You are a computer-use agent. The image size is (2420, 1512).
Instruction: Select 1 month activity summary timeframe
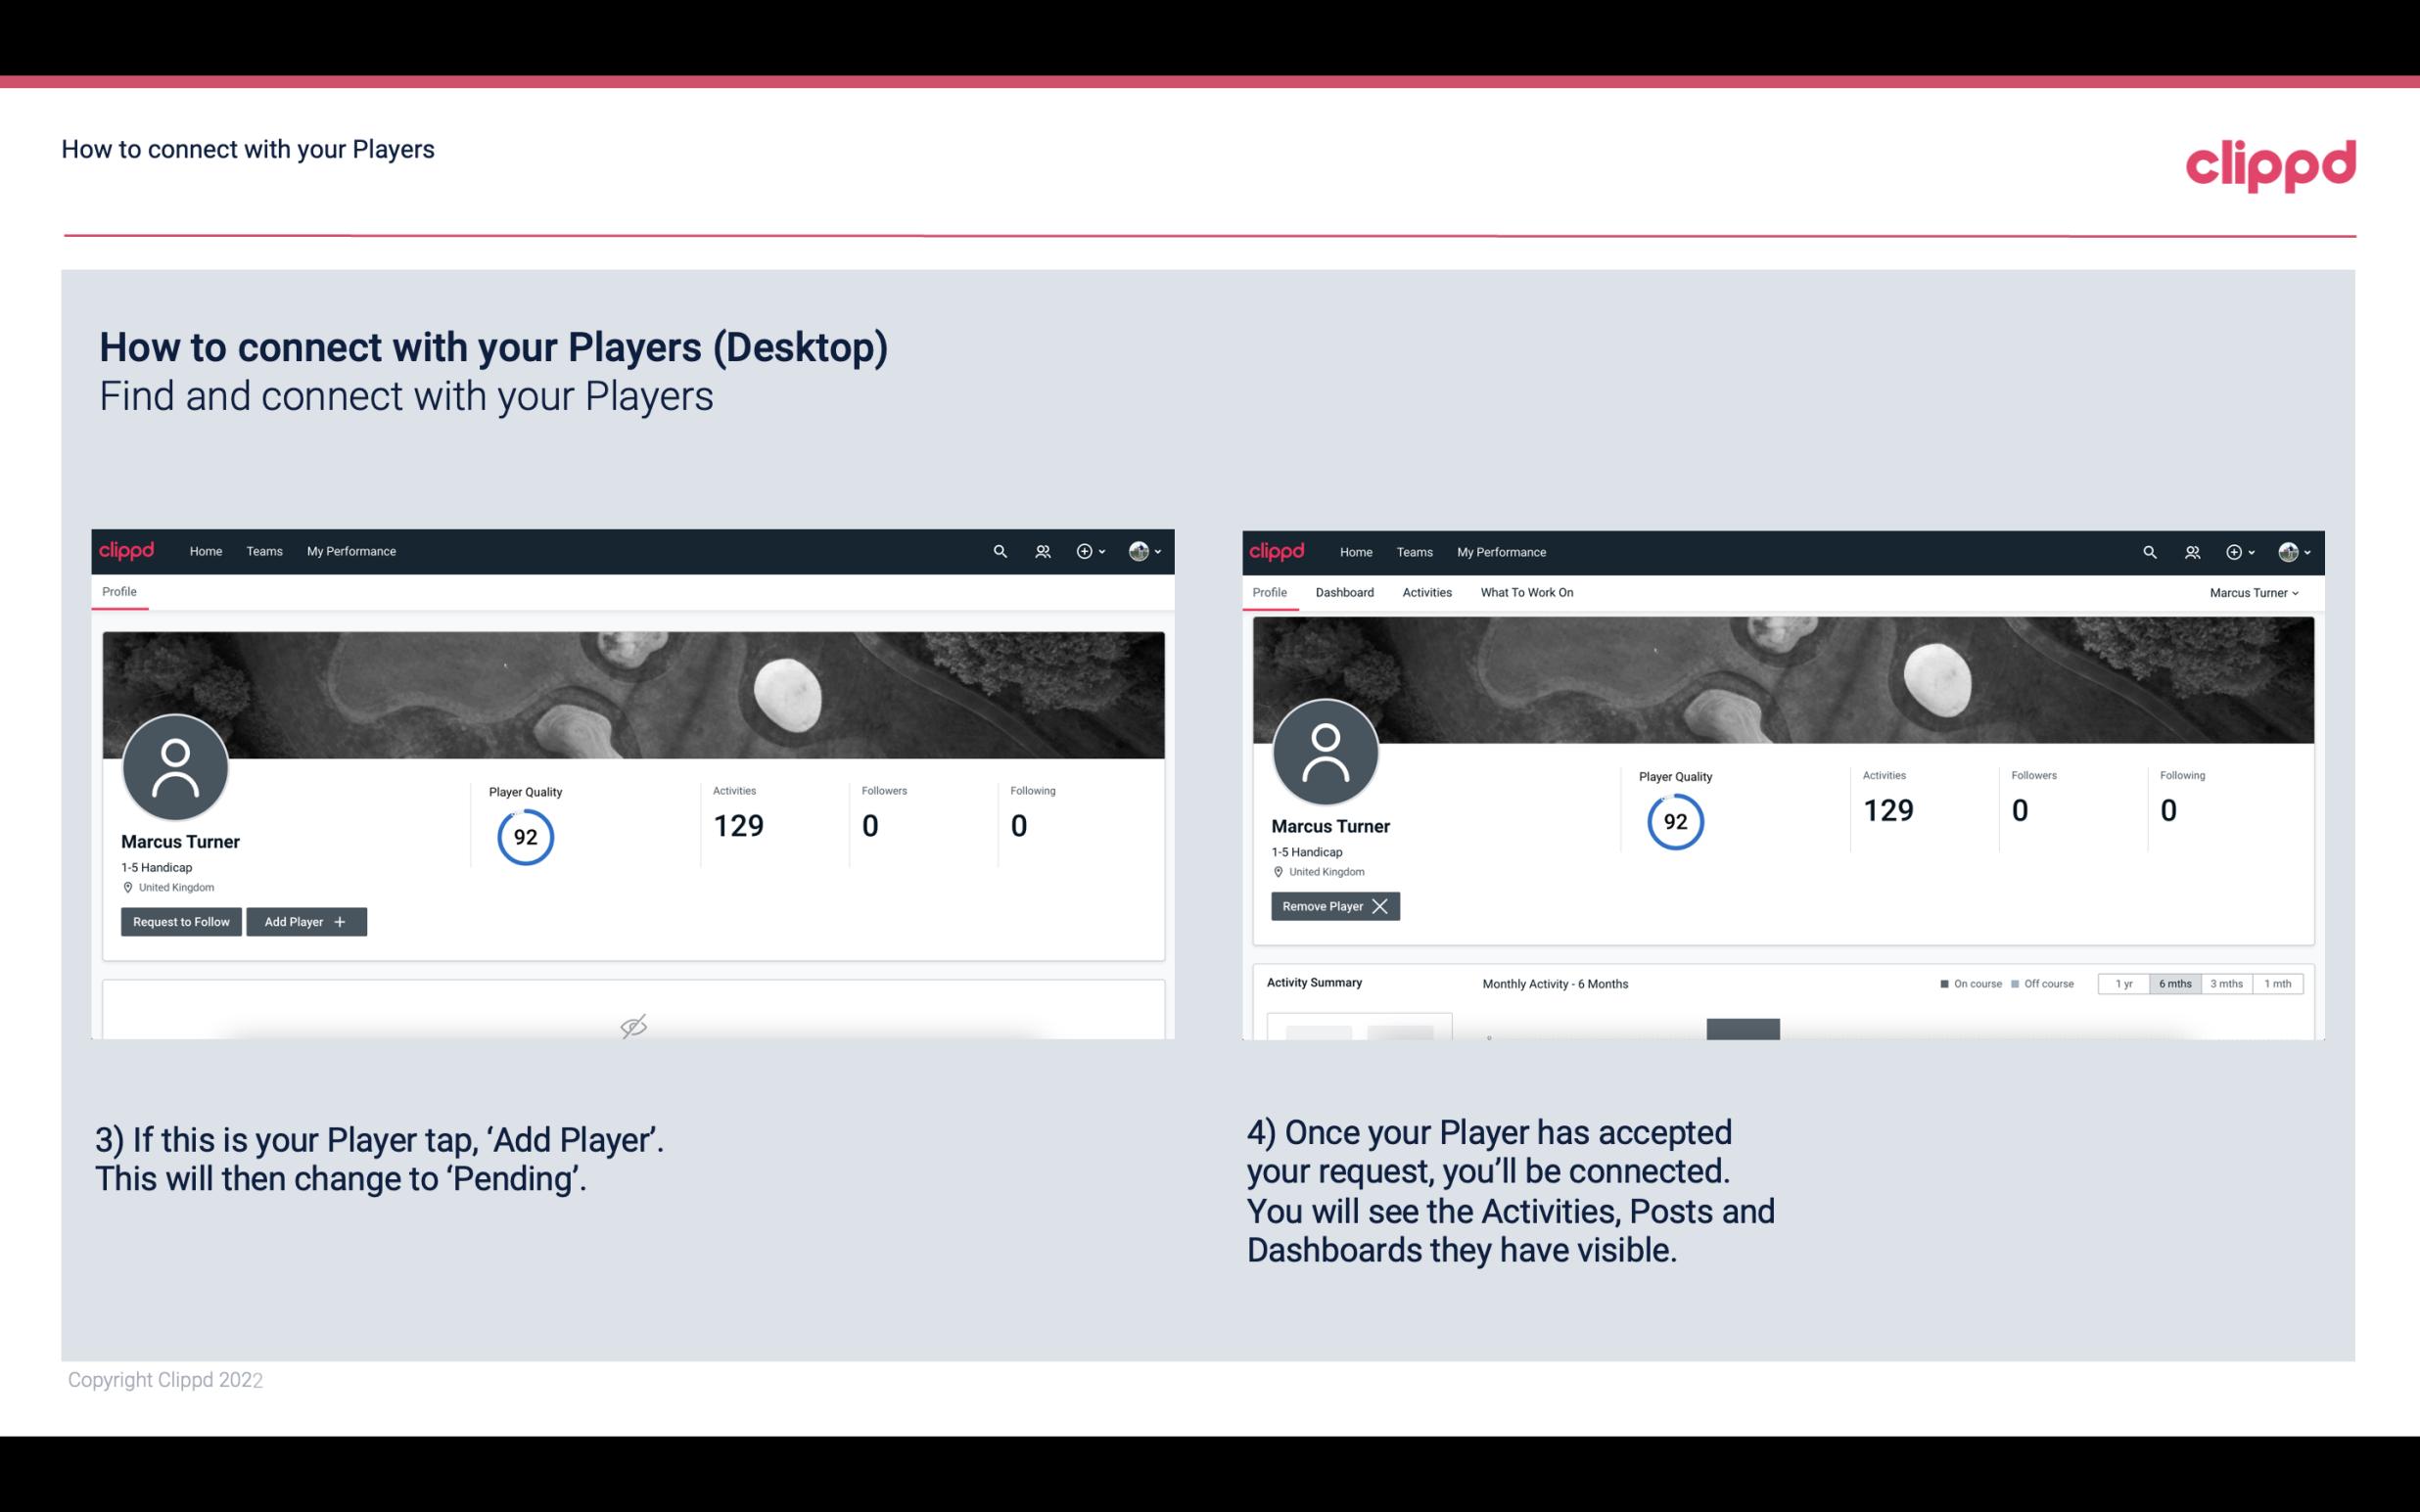(x=2277, y=983)
